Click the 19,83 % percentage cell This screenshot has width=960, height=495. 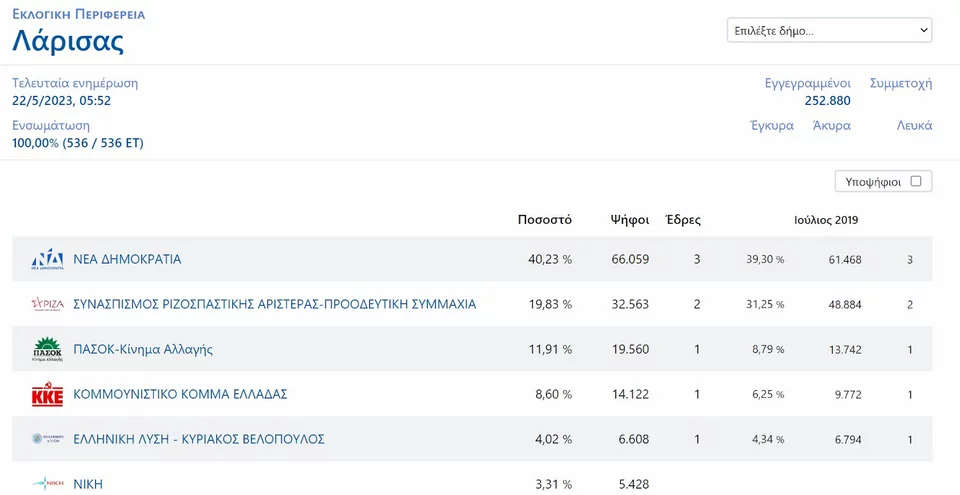click(x=550, y=304)
